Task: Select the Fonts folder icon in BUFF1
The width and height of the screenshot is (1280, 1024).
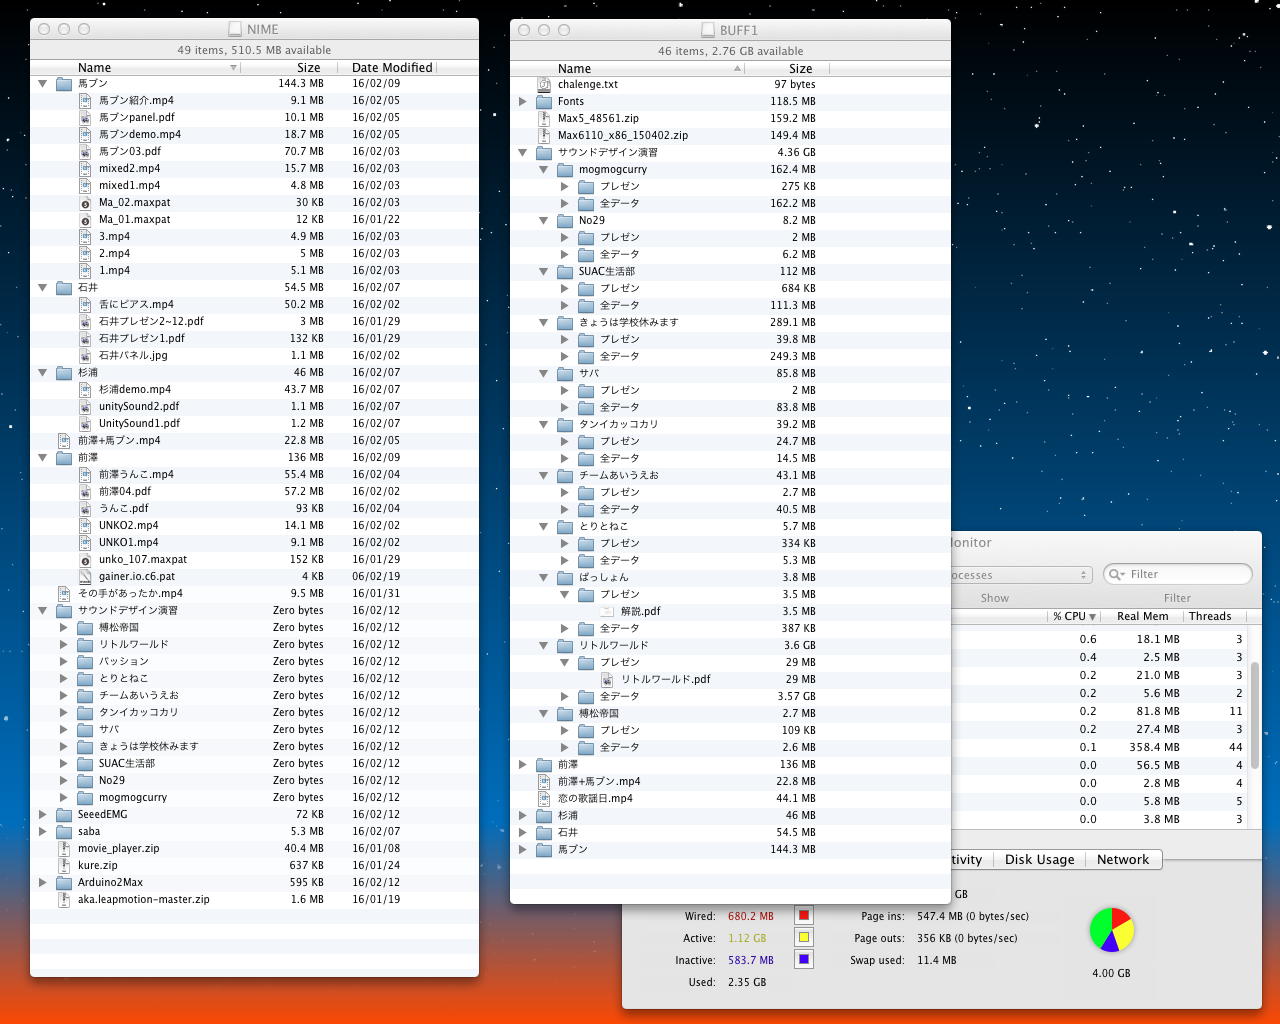Action: click(x=544, y=101)
